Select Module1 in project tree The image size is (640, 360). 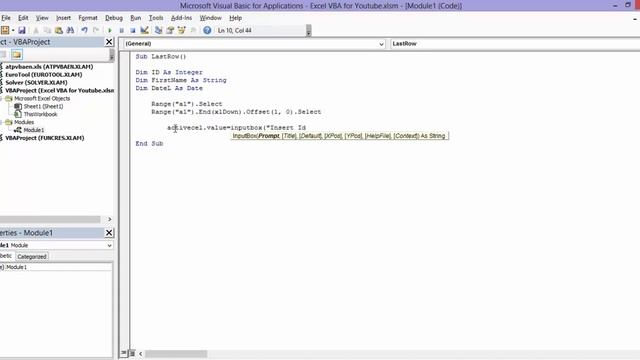pyautogui.click(x=33, y=130)
